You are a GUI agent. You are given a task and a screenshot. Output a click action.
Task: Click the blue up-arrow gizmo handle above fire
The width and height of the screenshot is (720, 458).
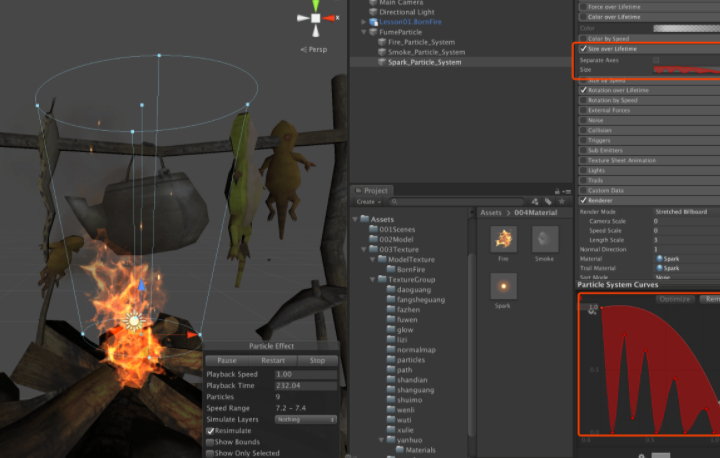click(x=142, y=285)
